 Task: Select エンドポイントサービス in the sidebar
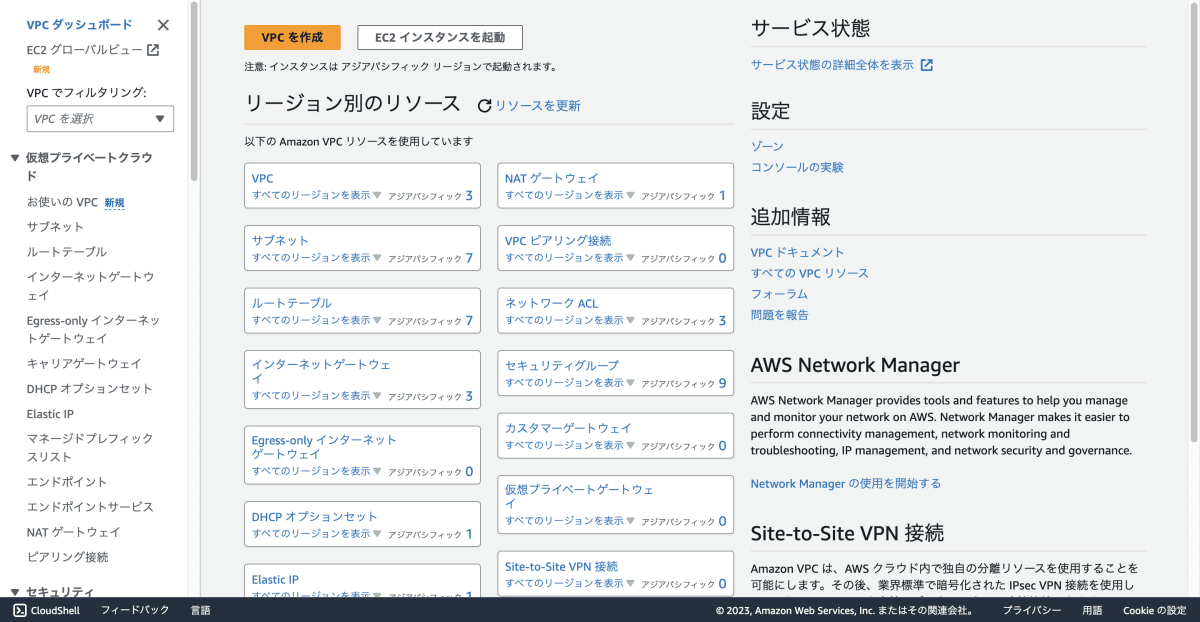(x=90, y=507)
